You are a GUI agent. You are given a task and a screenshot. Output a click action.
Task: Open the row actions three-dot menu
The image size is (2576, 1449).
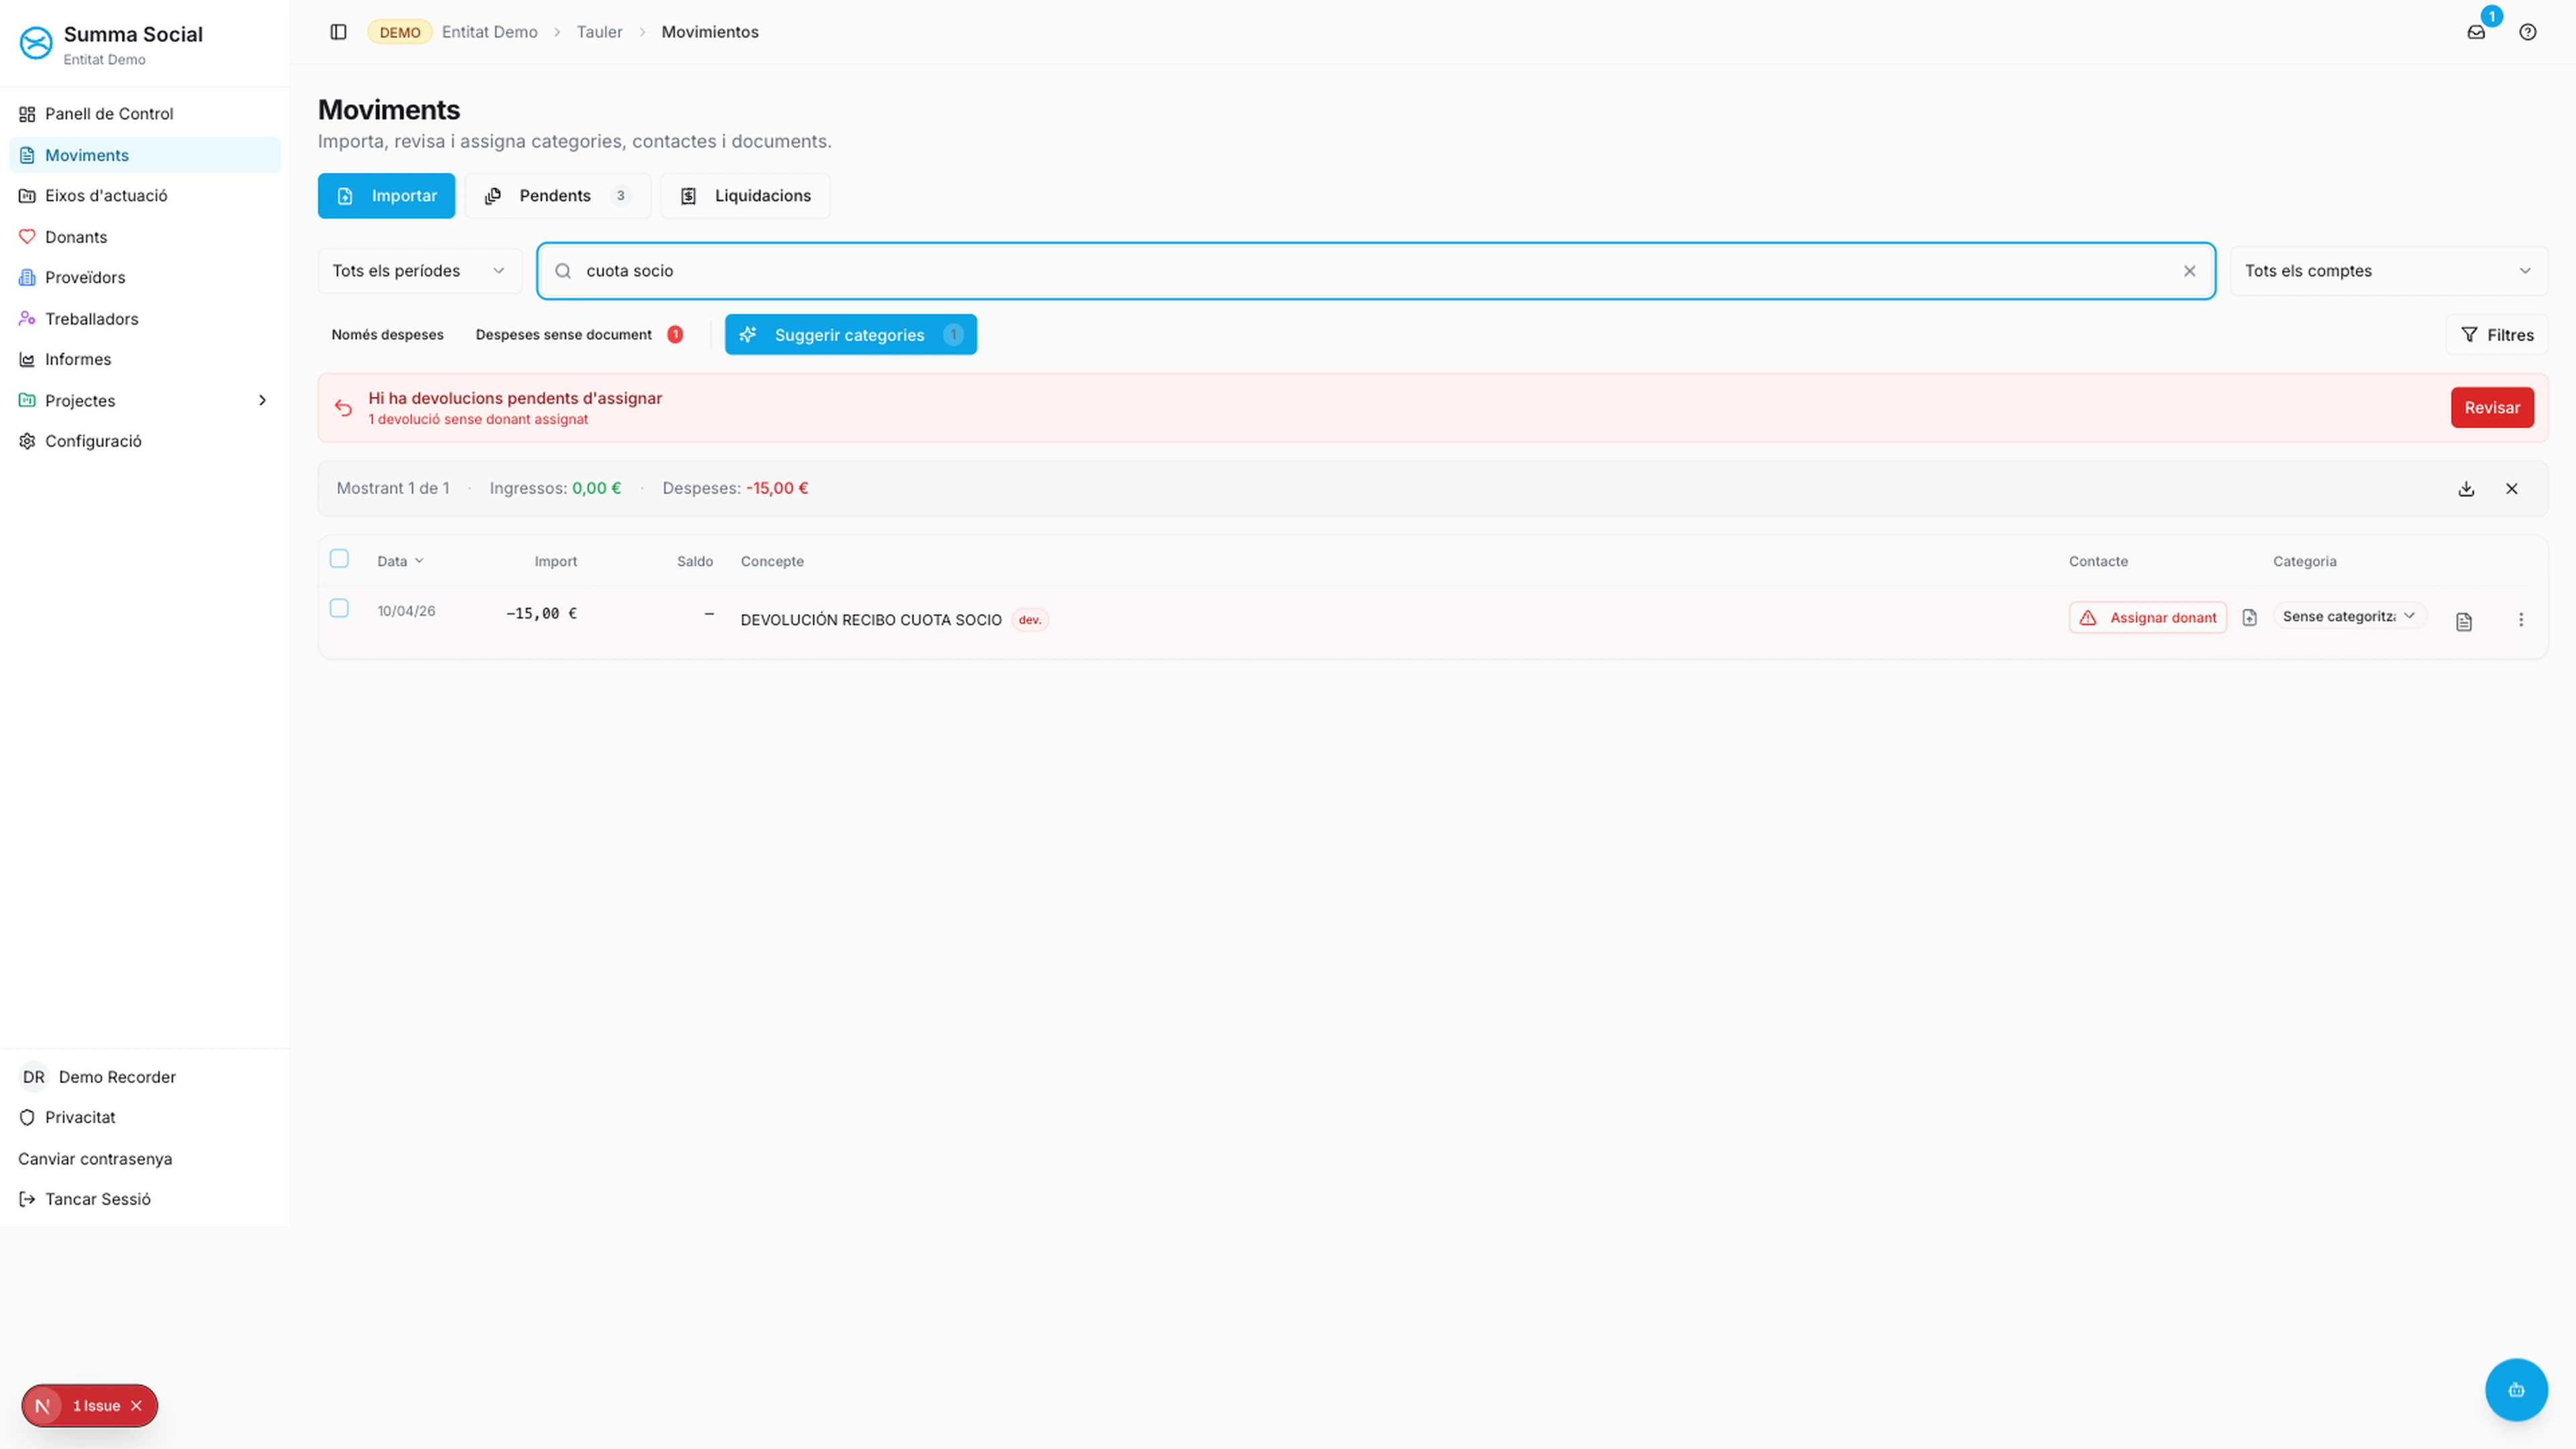[x=2521, y=620]
